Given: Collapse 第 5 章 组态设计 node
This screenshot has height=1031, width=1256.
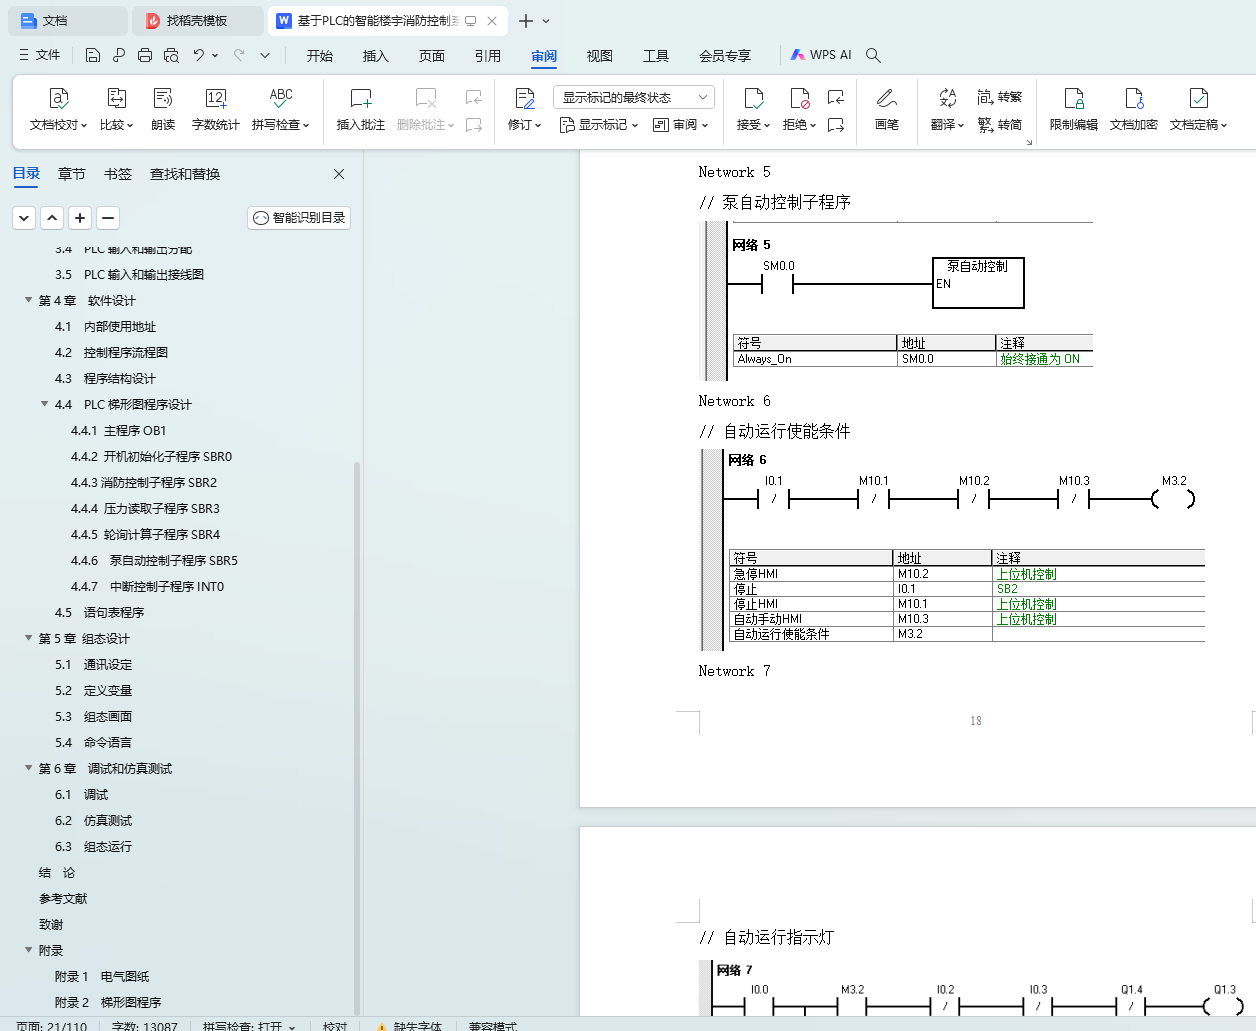Looking at the screenshot, I should (x=28, y=638).
